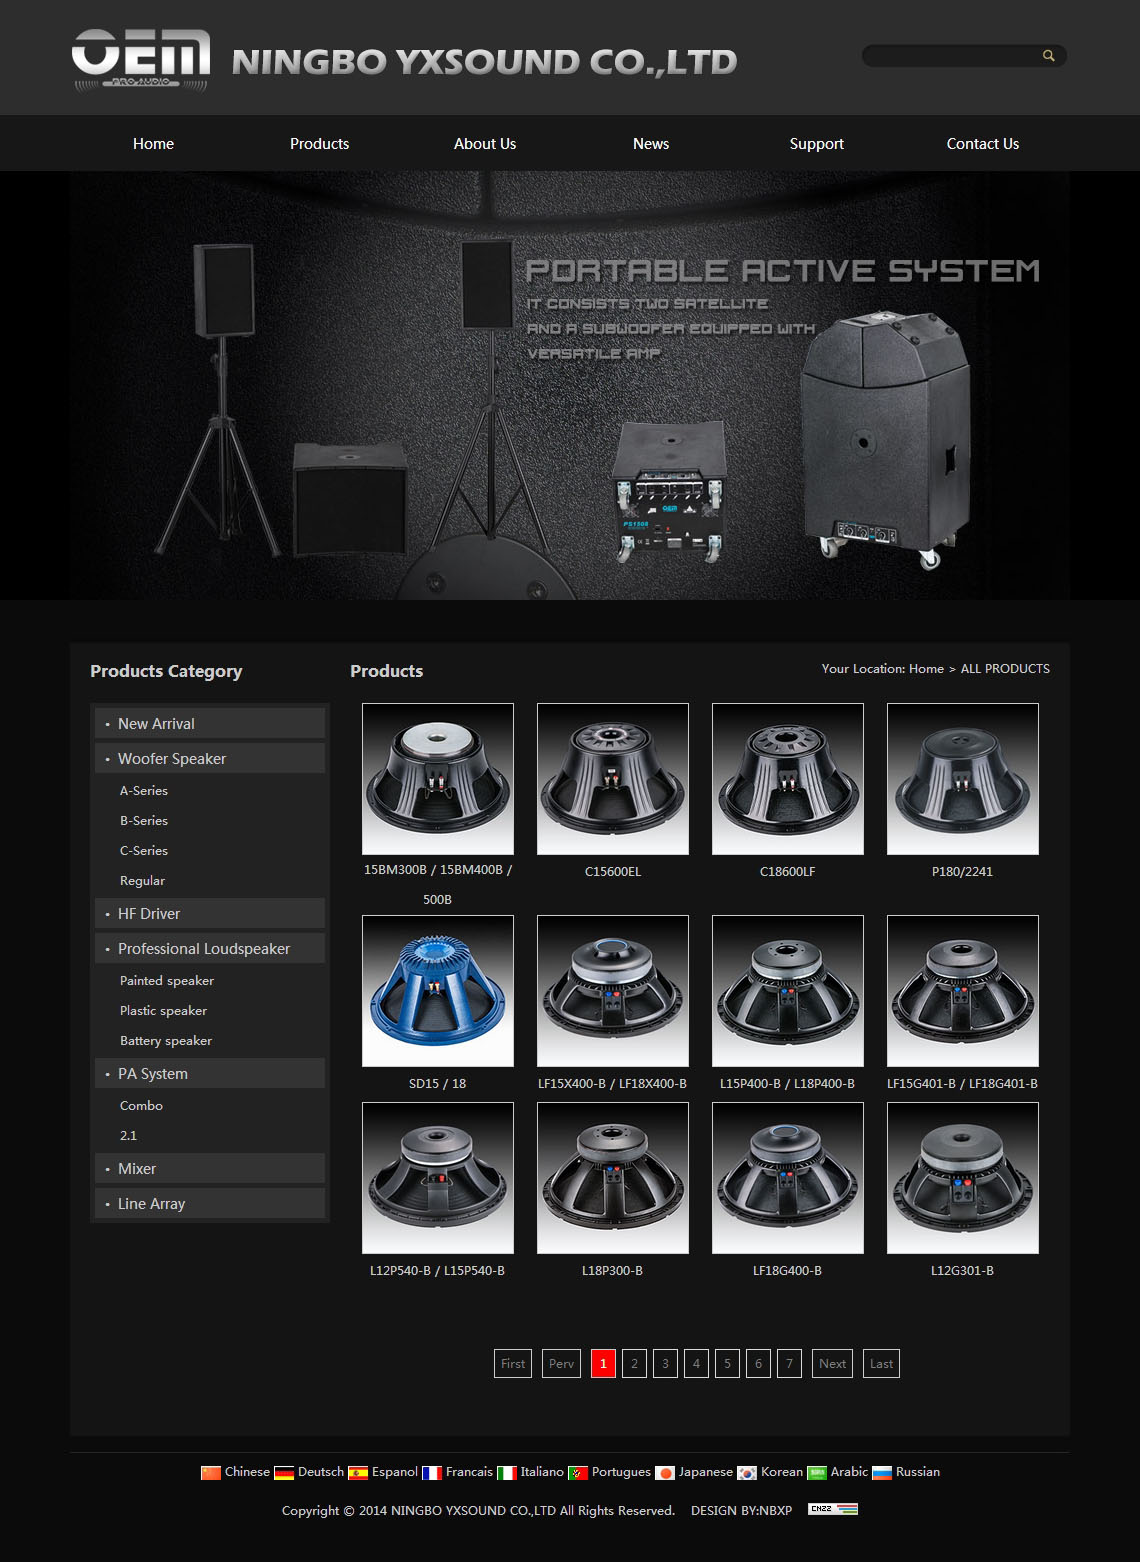Select the German flag icon
1140x1562 pixels.
coord(284,1473)
